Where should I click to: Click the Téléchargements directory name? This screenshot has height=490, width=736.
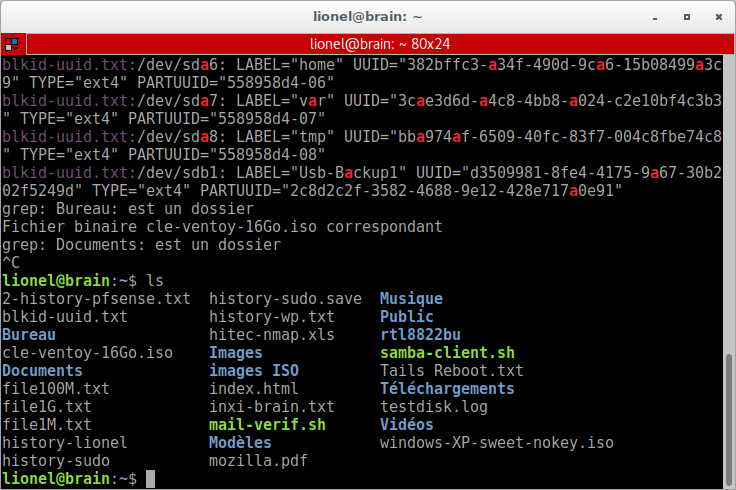(447, 389)
